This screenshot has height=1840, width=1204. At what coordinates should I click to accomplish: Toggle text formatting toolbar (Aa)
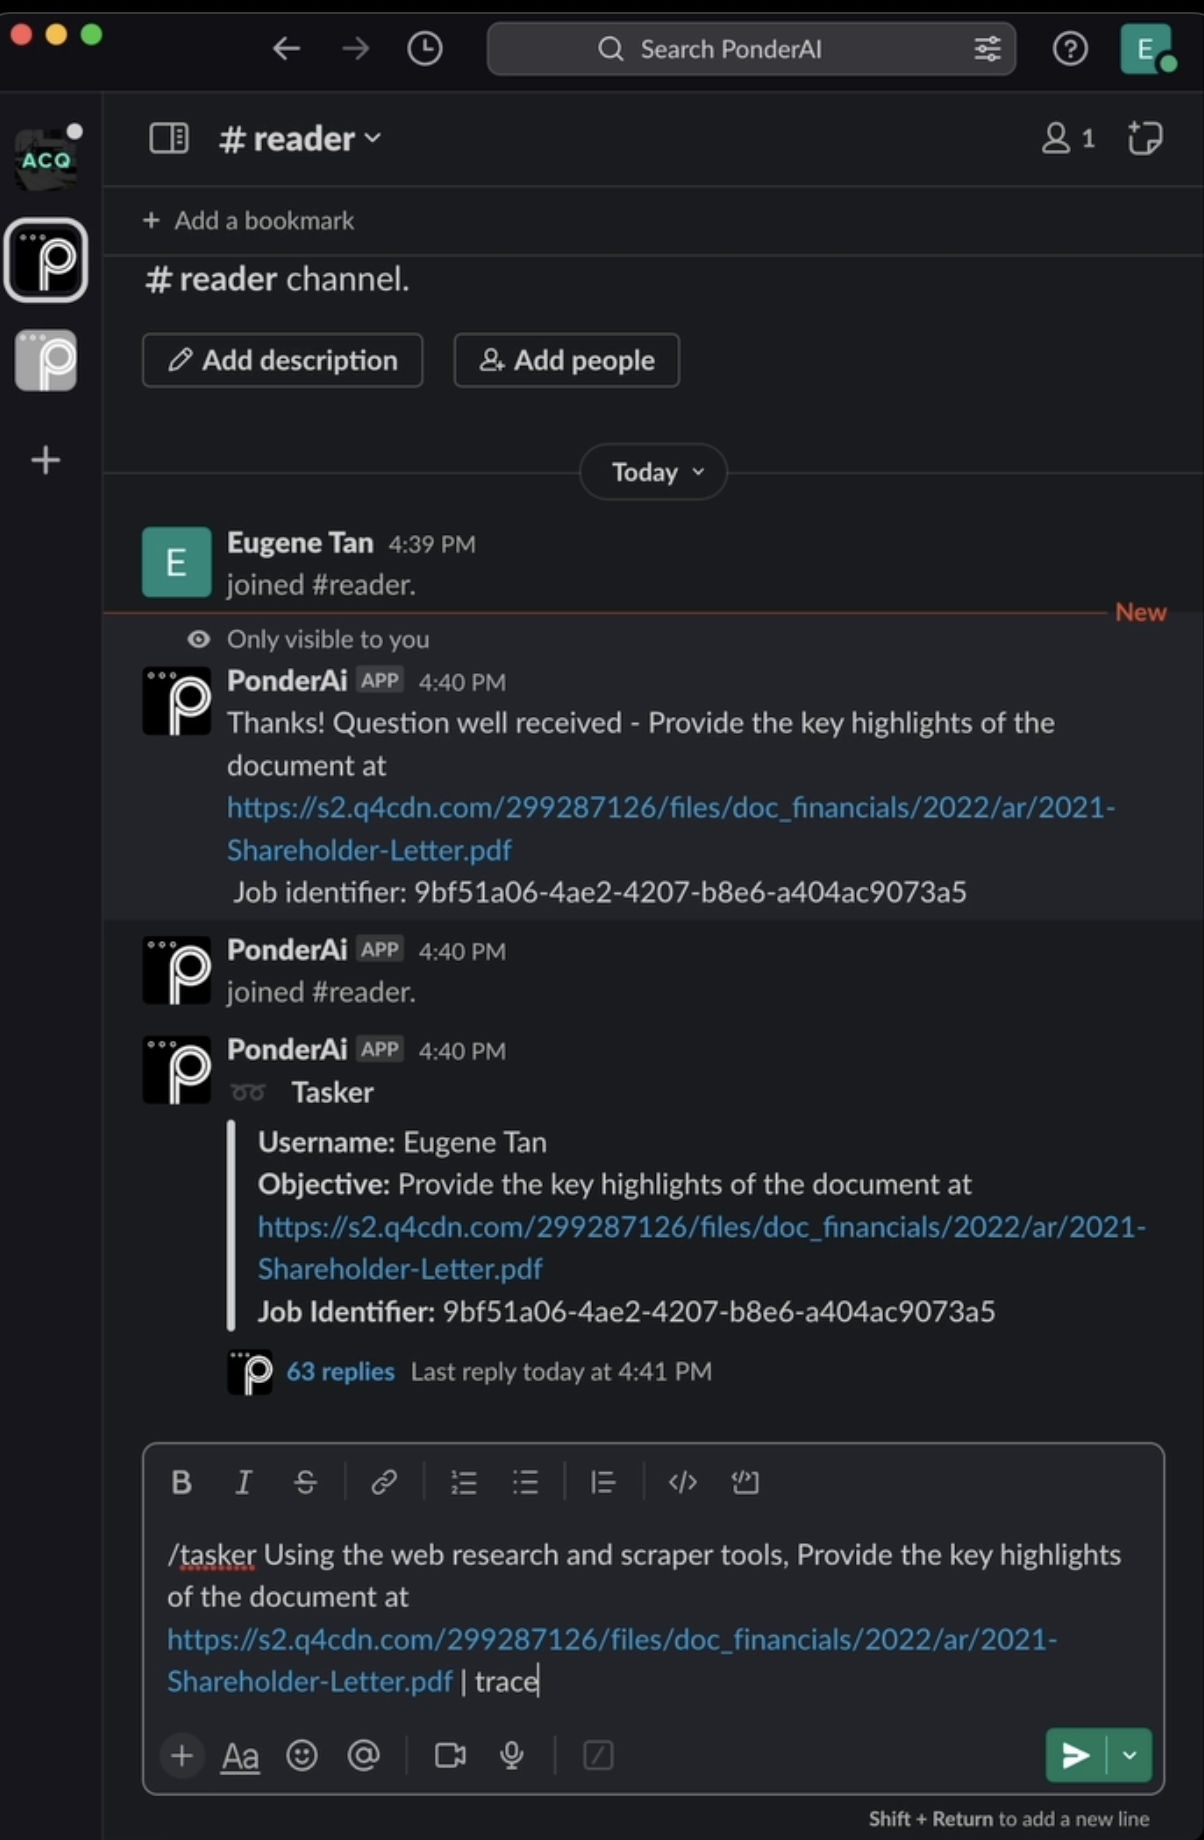[x=240, y=1755]
